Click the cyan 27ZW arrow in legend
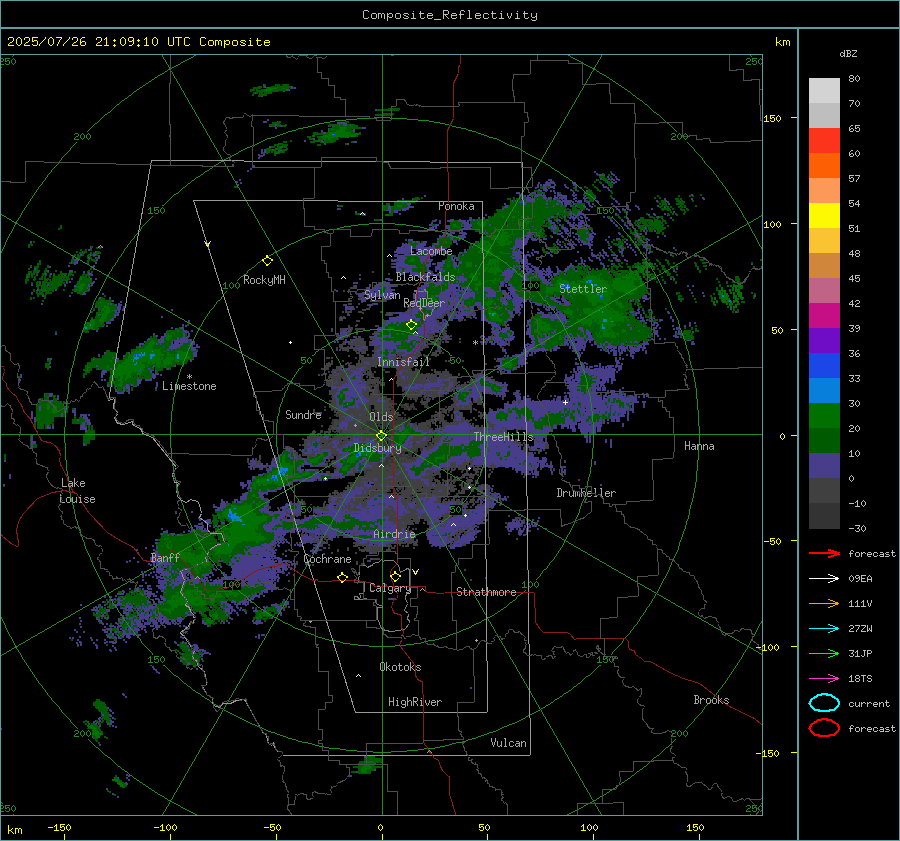The image size is (900, 841). [824, 628]
